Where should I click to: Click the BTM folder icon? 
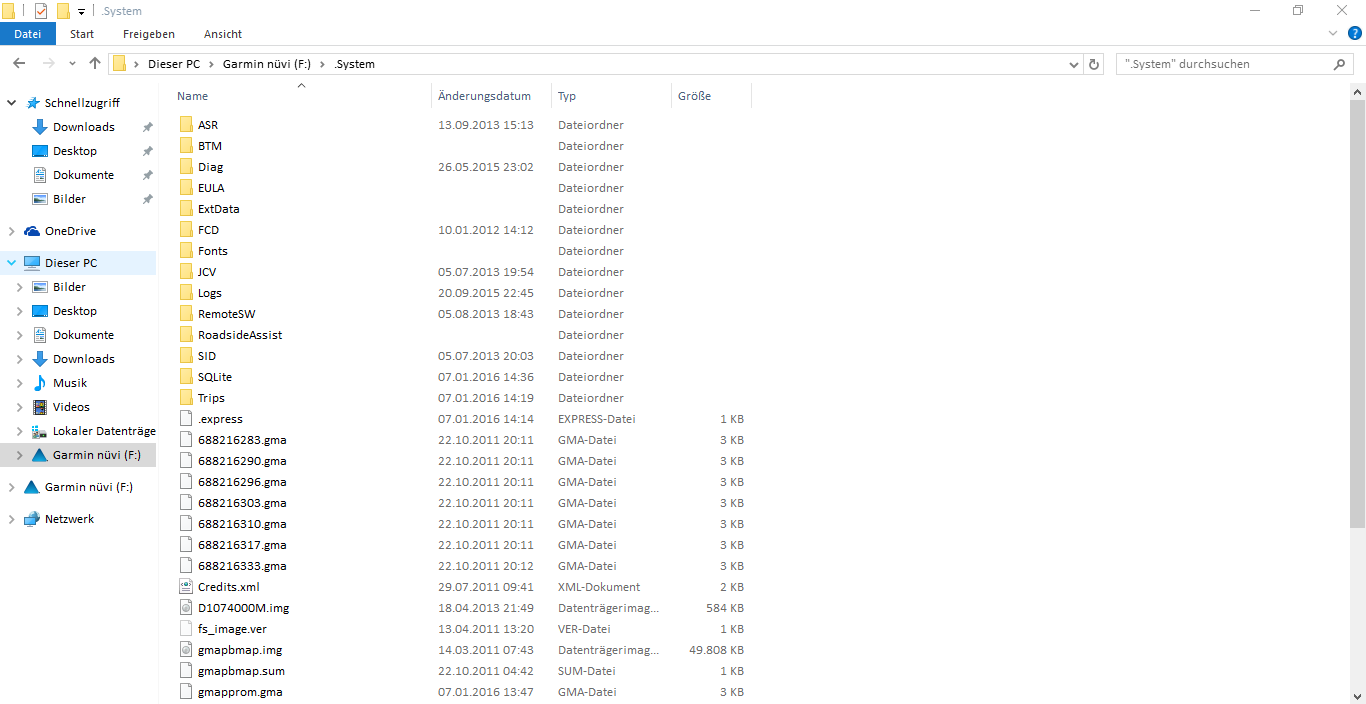tap(186, 146)
